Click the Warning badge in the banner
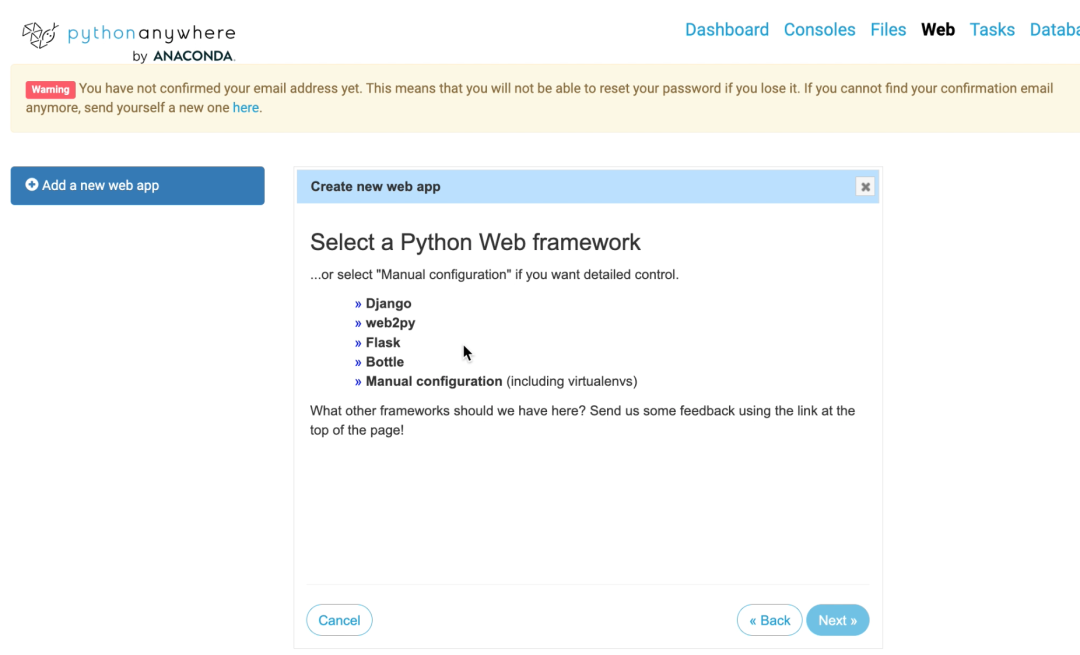Image resolution: width=1080 pixels, height=655 pixels. tap(50, 89)
